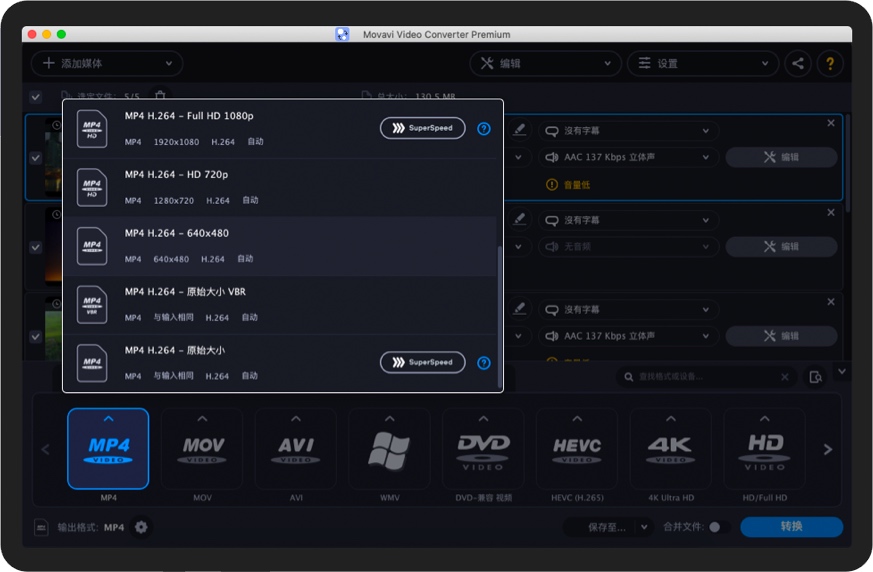Click the first file's 编辑 button
Viewport: 873px width, 572px height.
coord(781,158)
